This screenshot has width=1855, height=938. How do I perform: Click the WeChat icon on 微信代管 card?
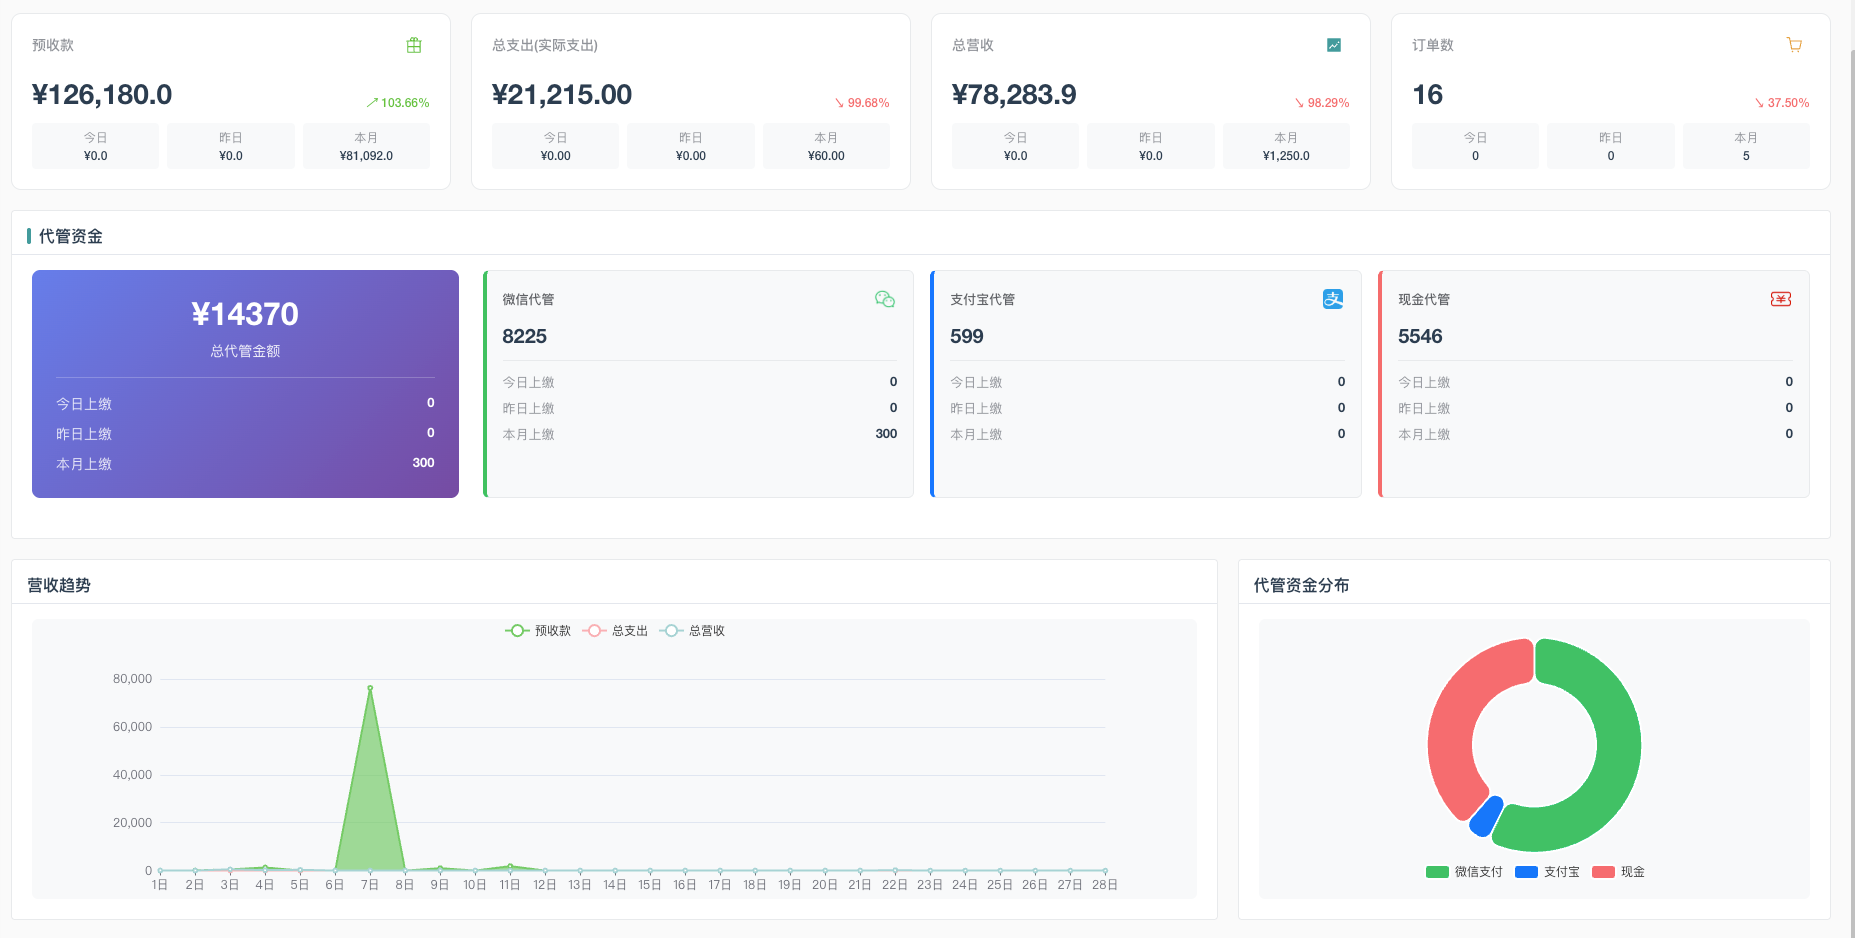tap(884, 299)
